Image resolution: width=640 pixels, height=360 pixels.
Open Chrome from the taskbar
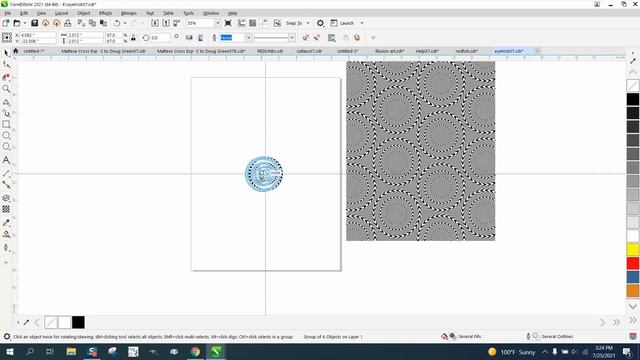(195, 351)
